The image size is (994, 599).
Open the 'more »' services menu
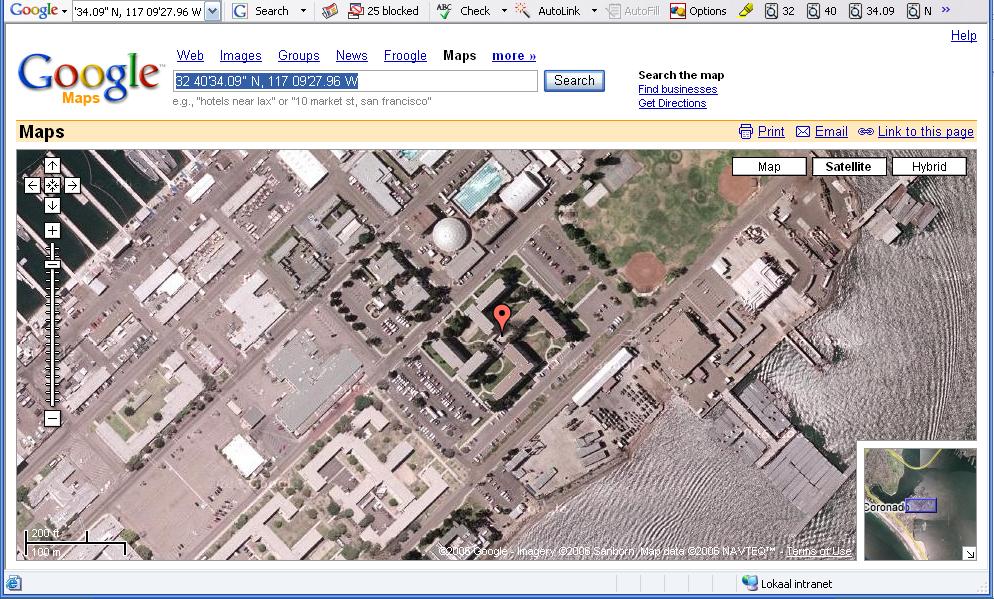pyautogui.click(x=514, y=56)
